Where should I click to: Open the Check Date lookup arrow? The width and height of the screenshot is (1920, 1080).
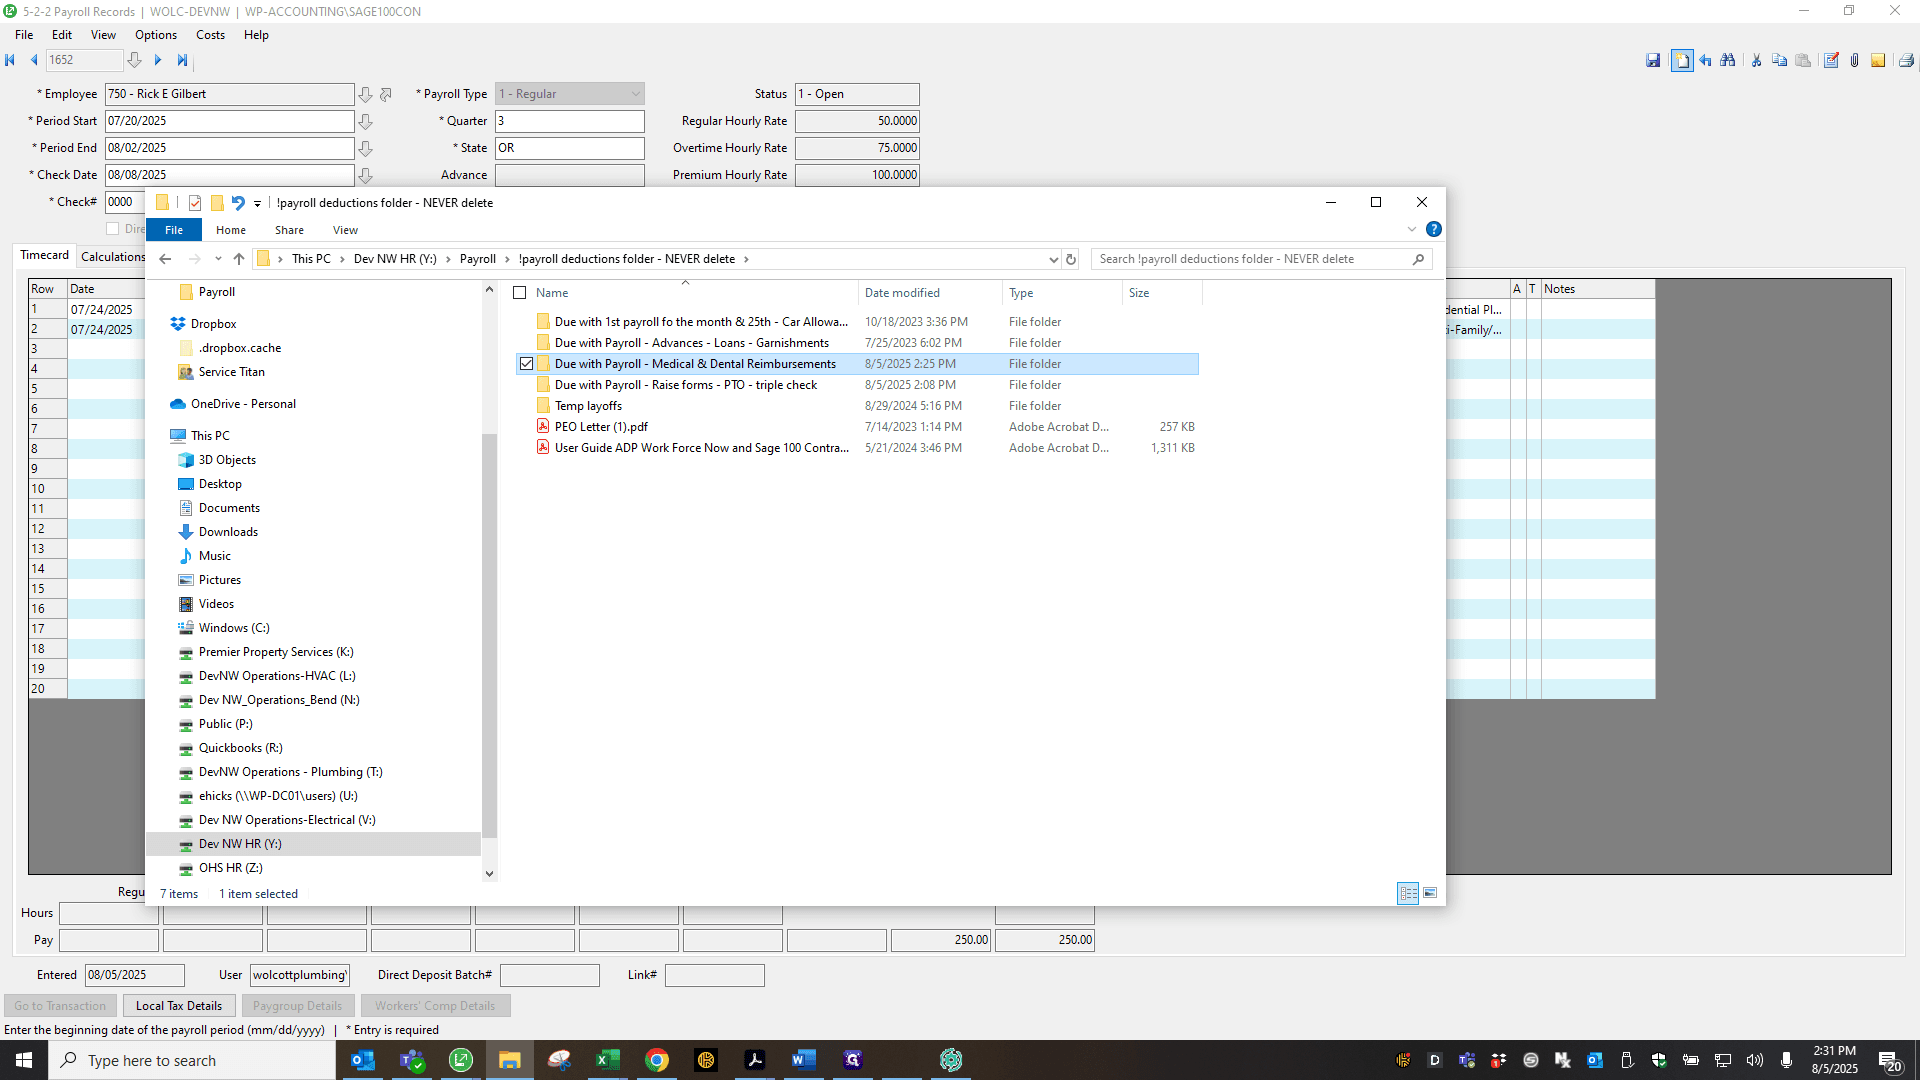click(x=366, y=175)
